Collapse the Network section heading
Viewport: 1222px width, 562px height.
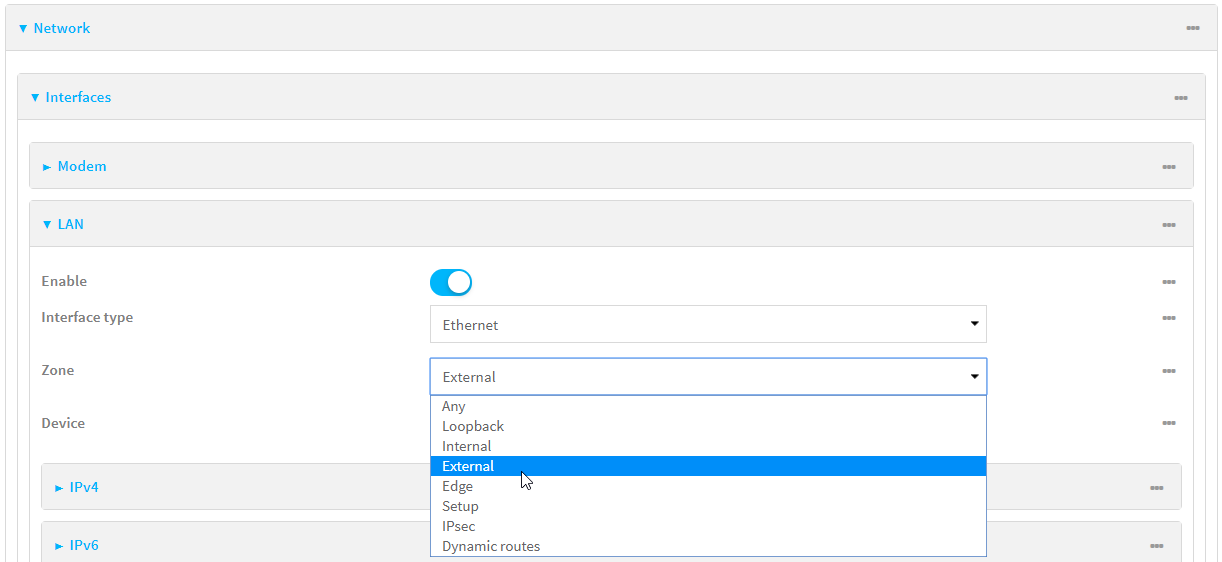61,28
